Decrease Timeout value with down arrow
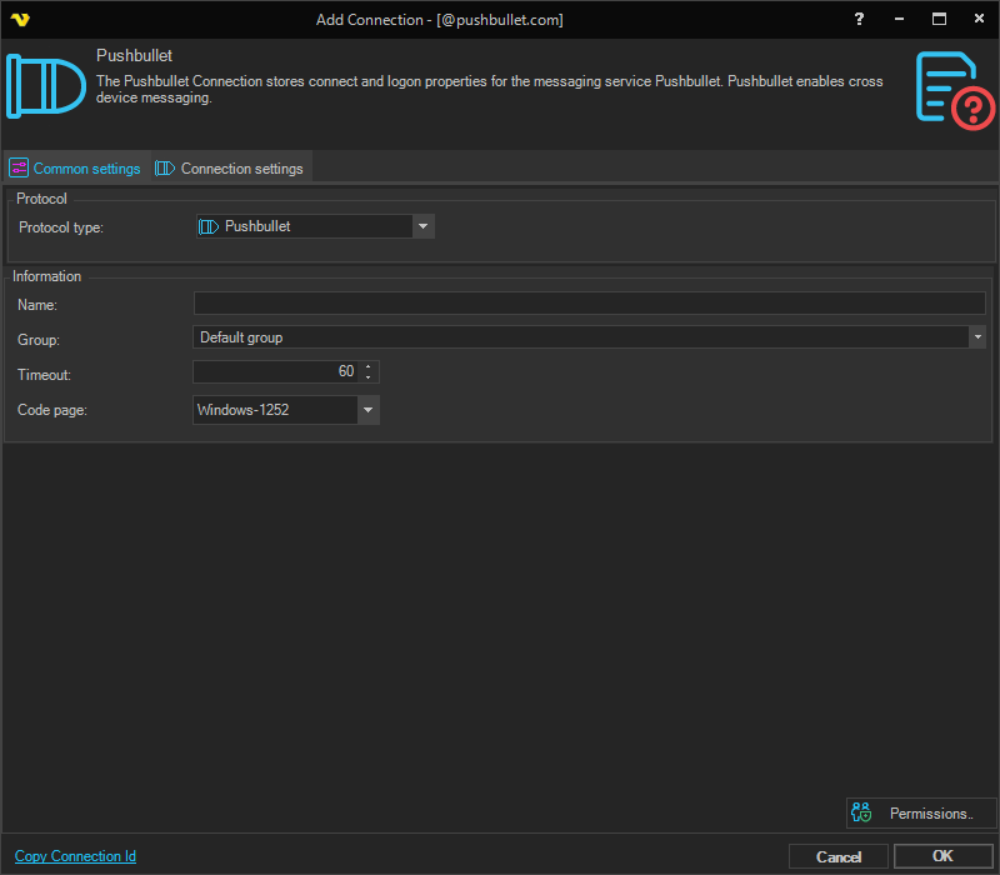Viewport: 1000px width, 875px height. point(369,377)
